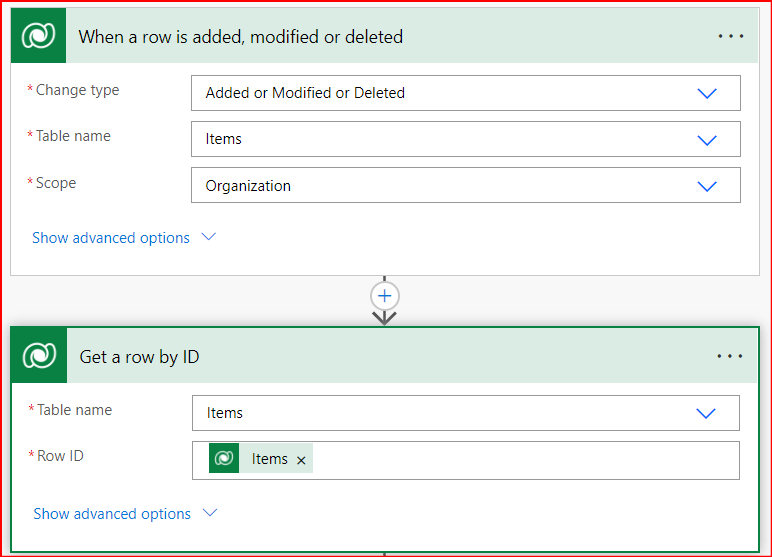
Task: Click the "Organization" value in the Scope field
Action: [248, 186]
